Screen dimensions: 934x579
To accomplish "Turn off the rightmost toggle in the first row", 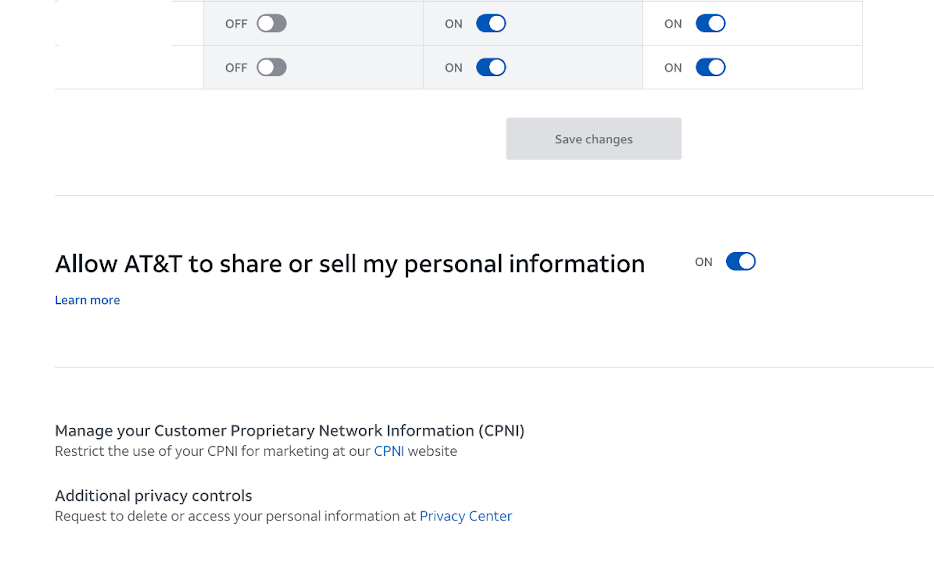I will click(710, 22).
